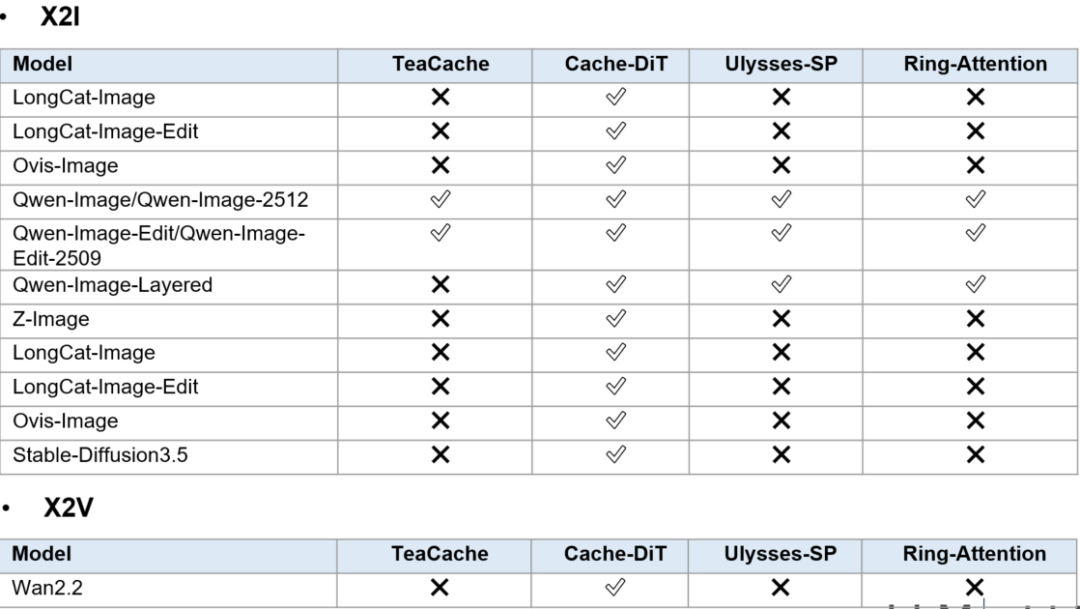The height and width of the screenshot is (609, 1080).
Task: Select the Stable-Diffusion3.5 model name cell
Action: (169, 455)
